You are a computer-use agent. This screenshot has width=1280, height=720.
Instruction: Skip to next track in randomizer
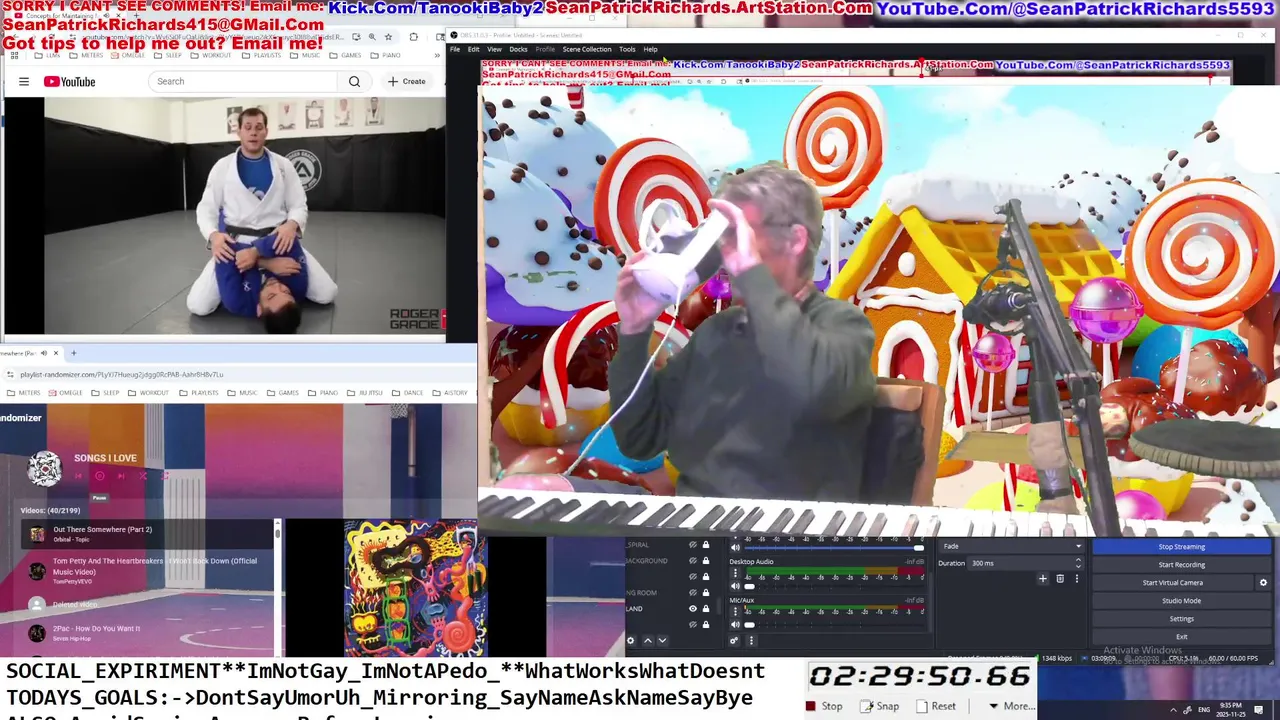coord(120,476)
